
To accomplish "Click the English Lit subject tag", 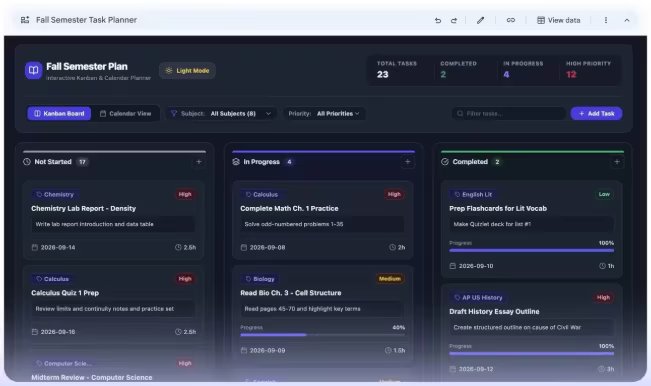I will coord(473,194).
